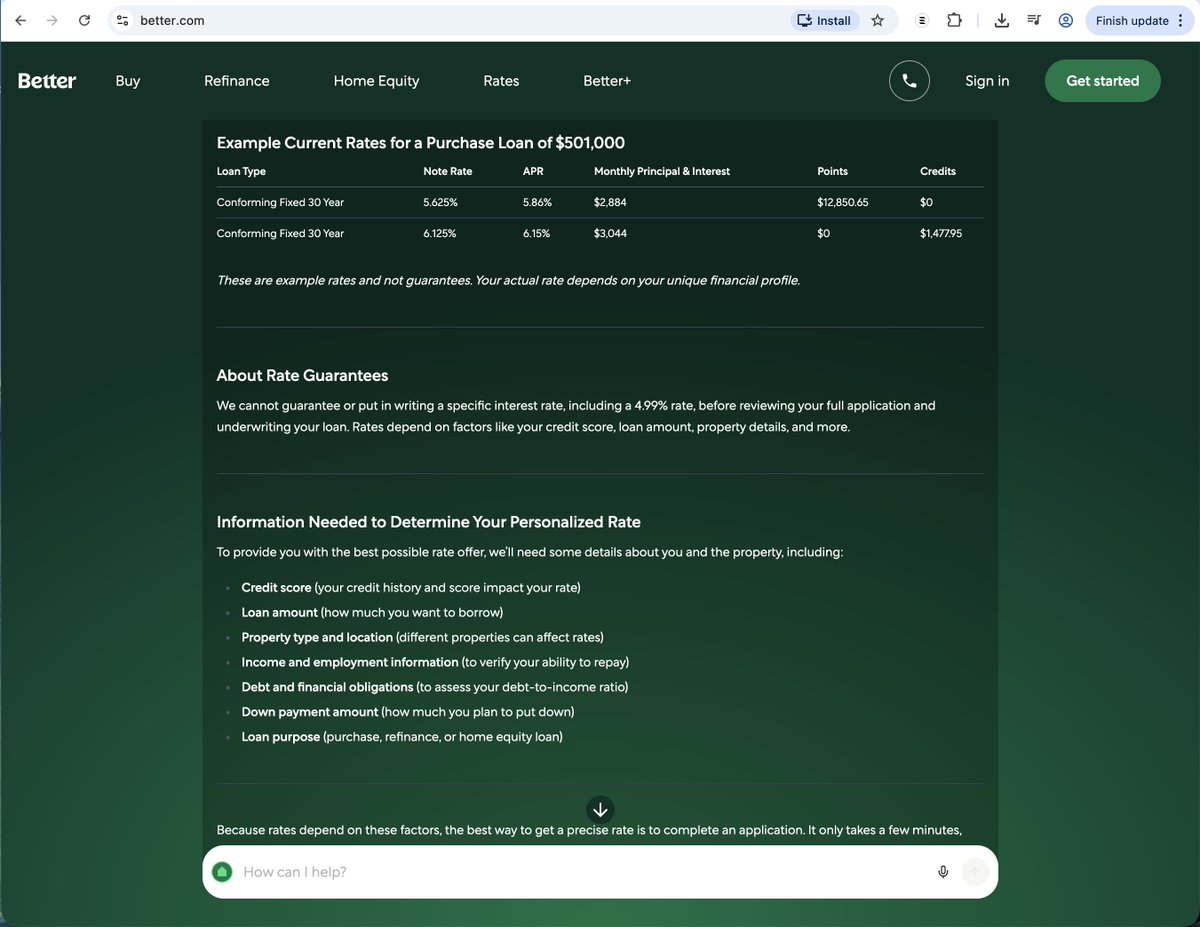This screenshot has height=927, width=1200.
Task: Click the phone call icon
Action: pyautogui.click(x=909, y=81)
